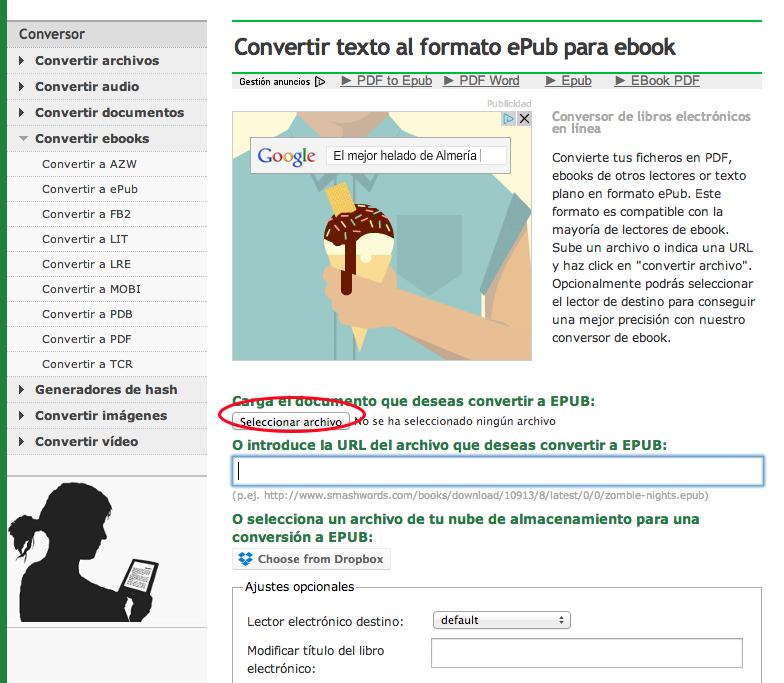Click the Gestión anuncios arrow icon
Viewport: 784px width, 683px height.
point(320,82)
